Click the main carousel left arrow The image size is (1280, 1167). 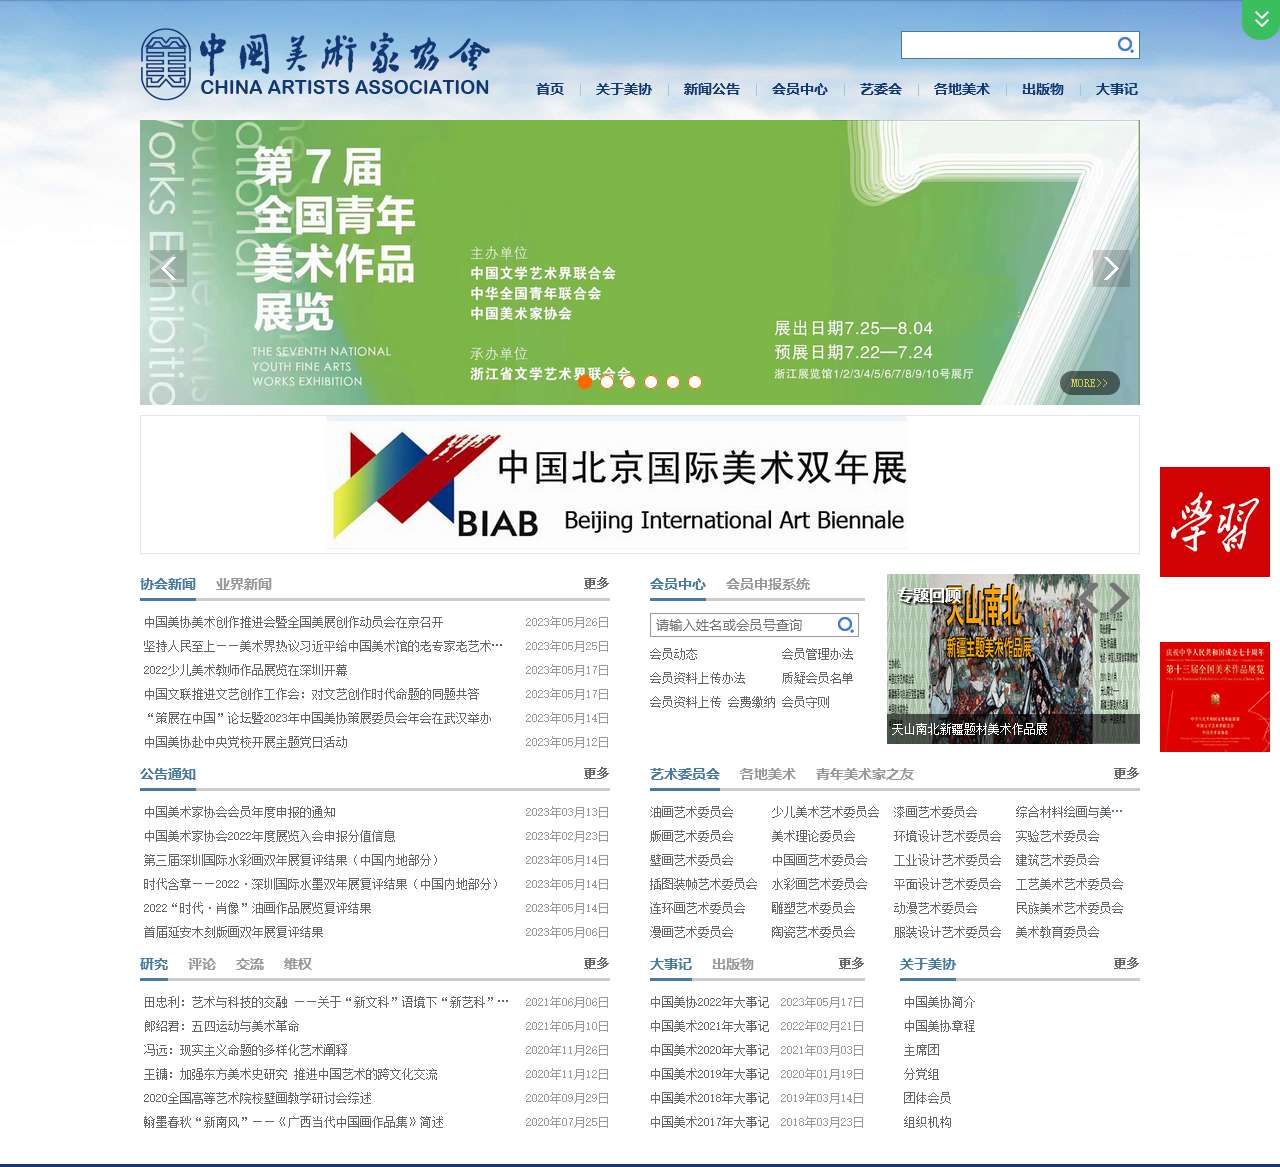coord(168,267)
